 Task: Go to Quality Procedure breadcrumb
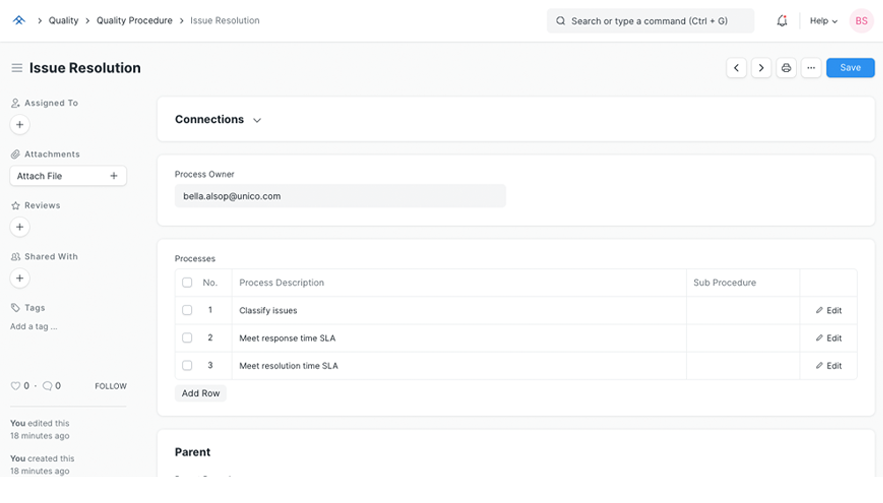tap(134, 21)
